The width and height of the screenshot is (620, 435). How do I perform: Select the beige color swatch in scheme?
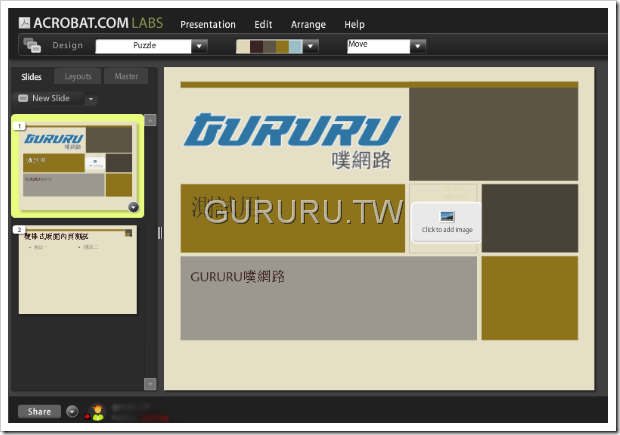click(x=243, y=46)
